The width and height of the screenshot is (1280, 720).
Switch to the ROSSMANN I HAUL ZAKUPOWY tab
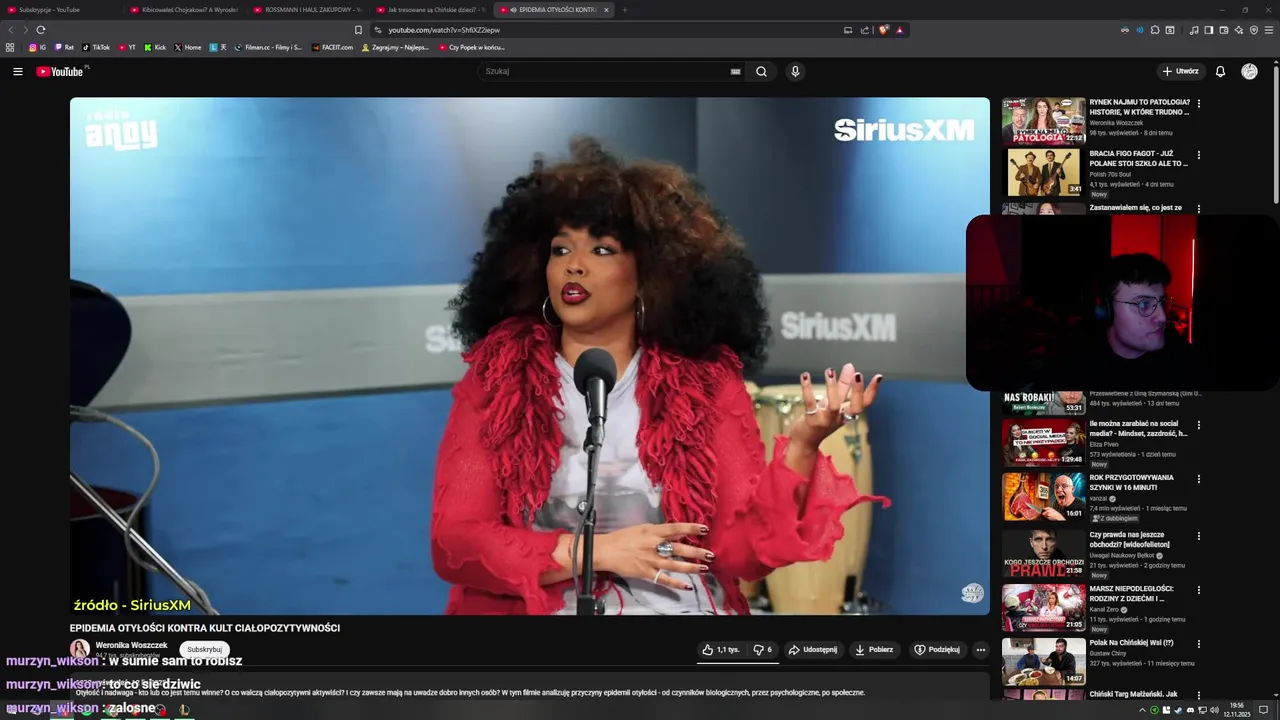(308, 10)
